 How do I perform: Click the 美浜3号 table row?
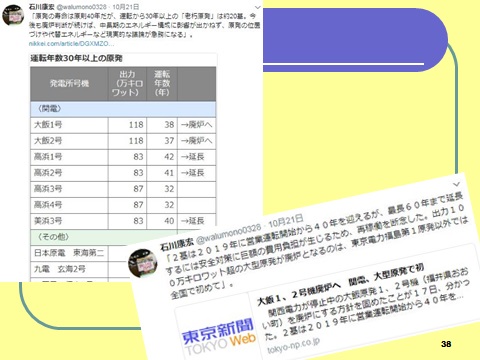[123, 221]
